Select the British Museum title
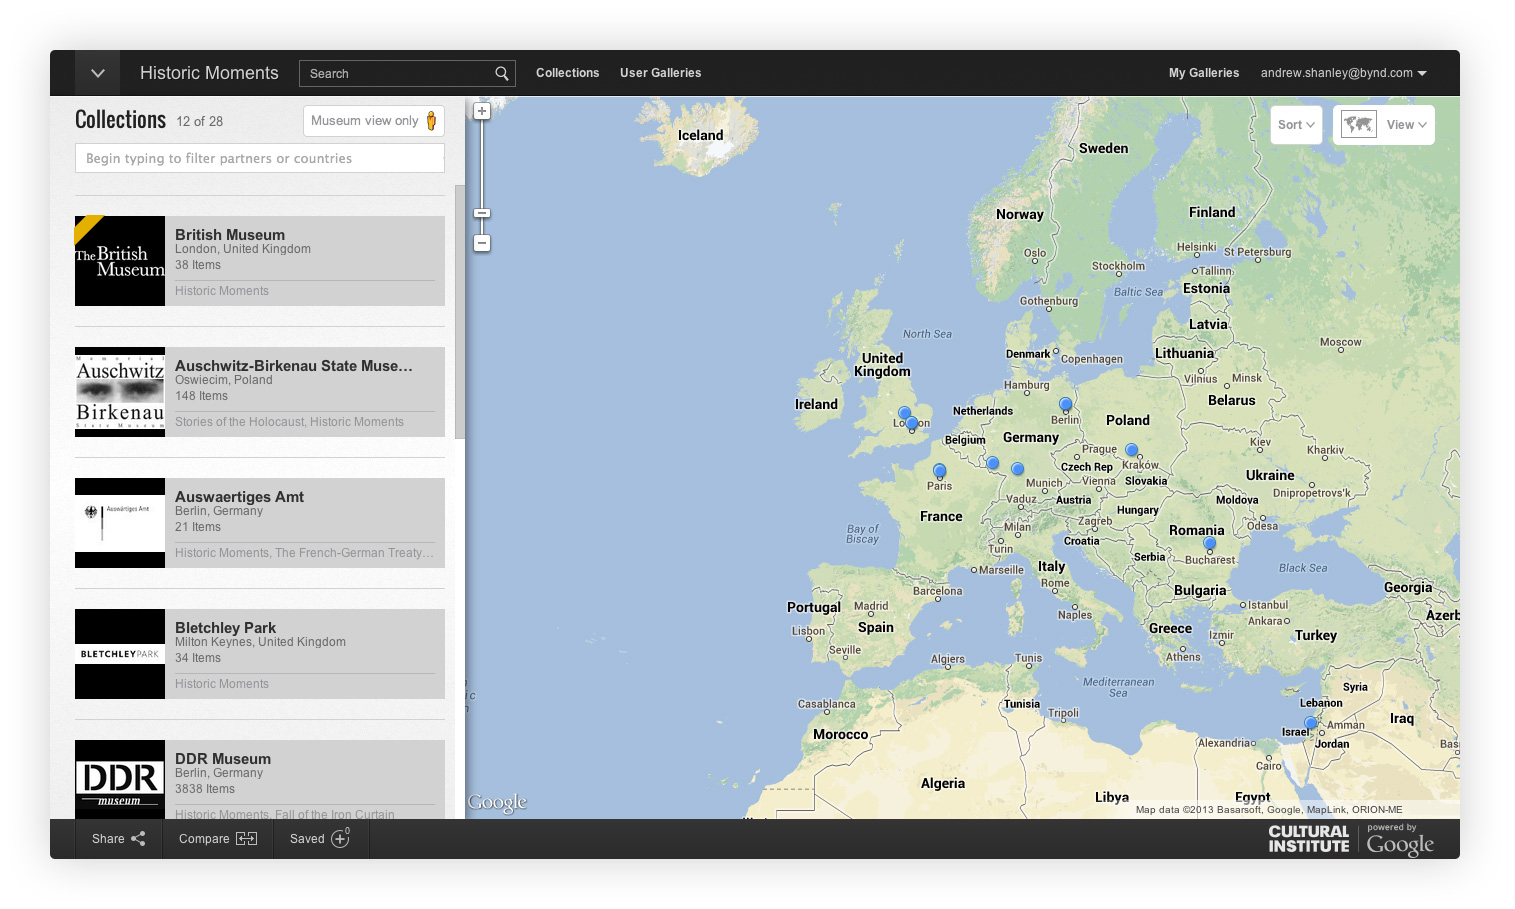 tap(230, 235)
